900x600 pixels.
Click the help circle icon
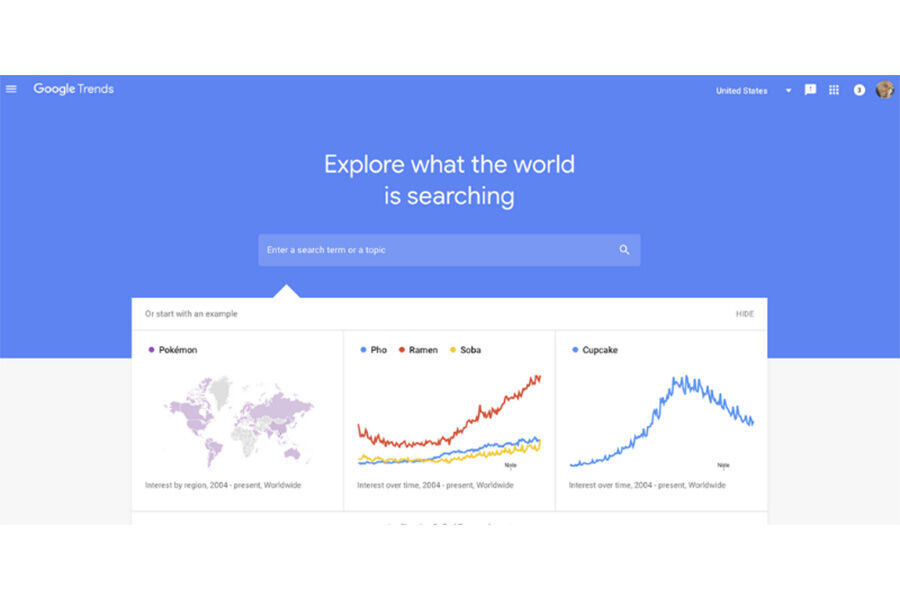(x=858, y=90)
